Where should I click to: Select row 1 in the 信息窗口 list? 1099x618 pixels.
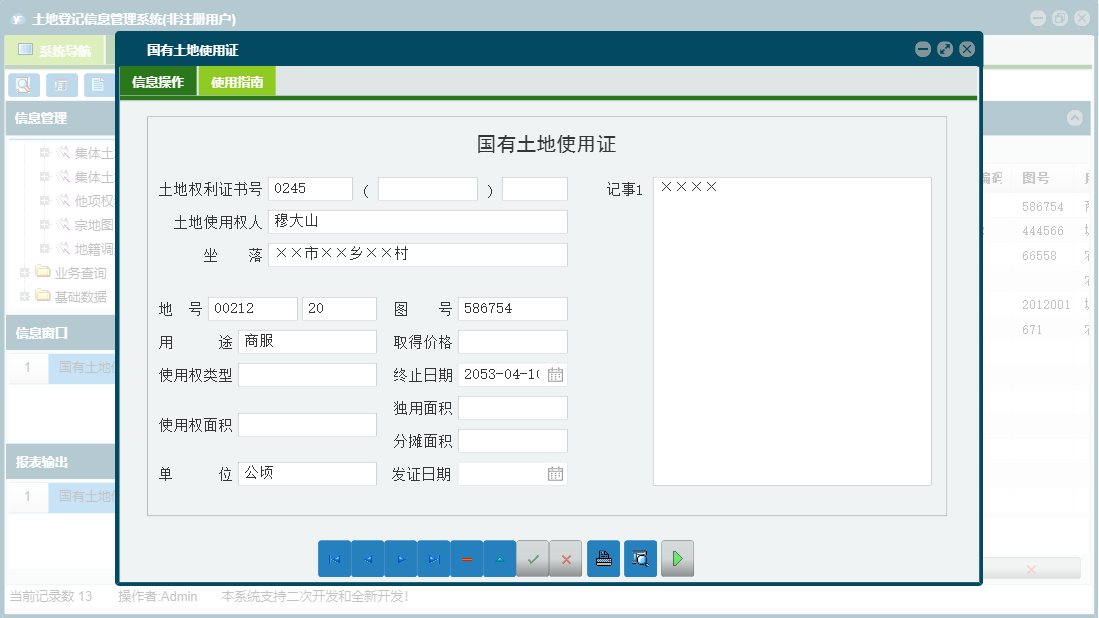[62, 367]
